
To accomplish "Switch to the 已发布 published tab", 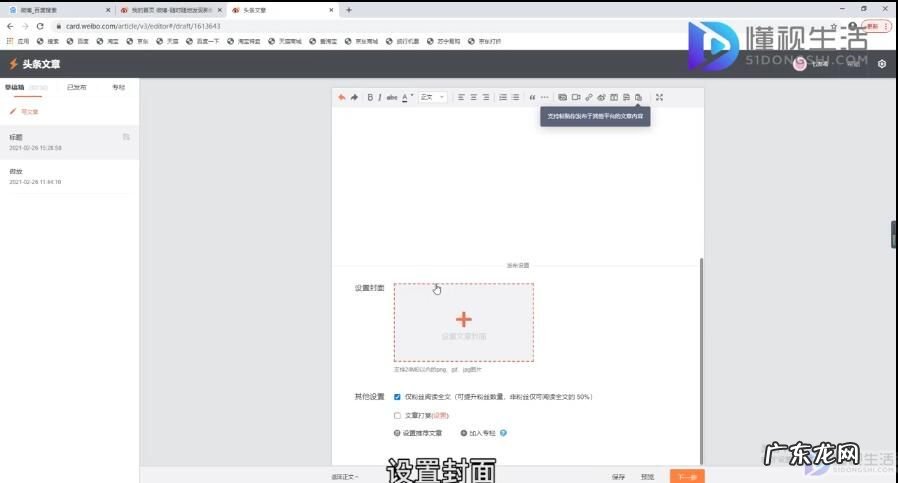I will [x=77, y=88].
